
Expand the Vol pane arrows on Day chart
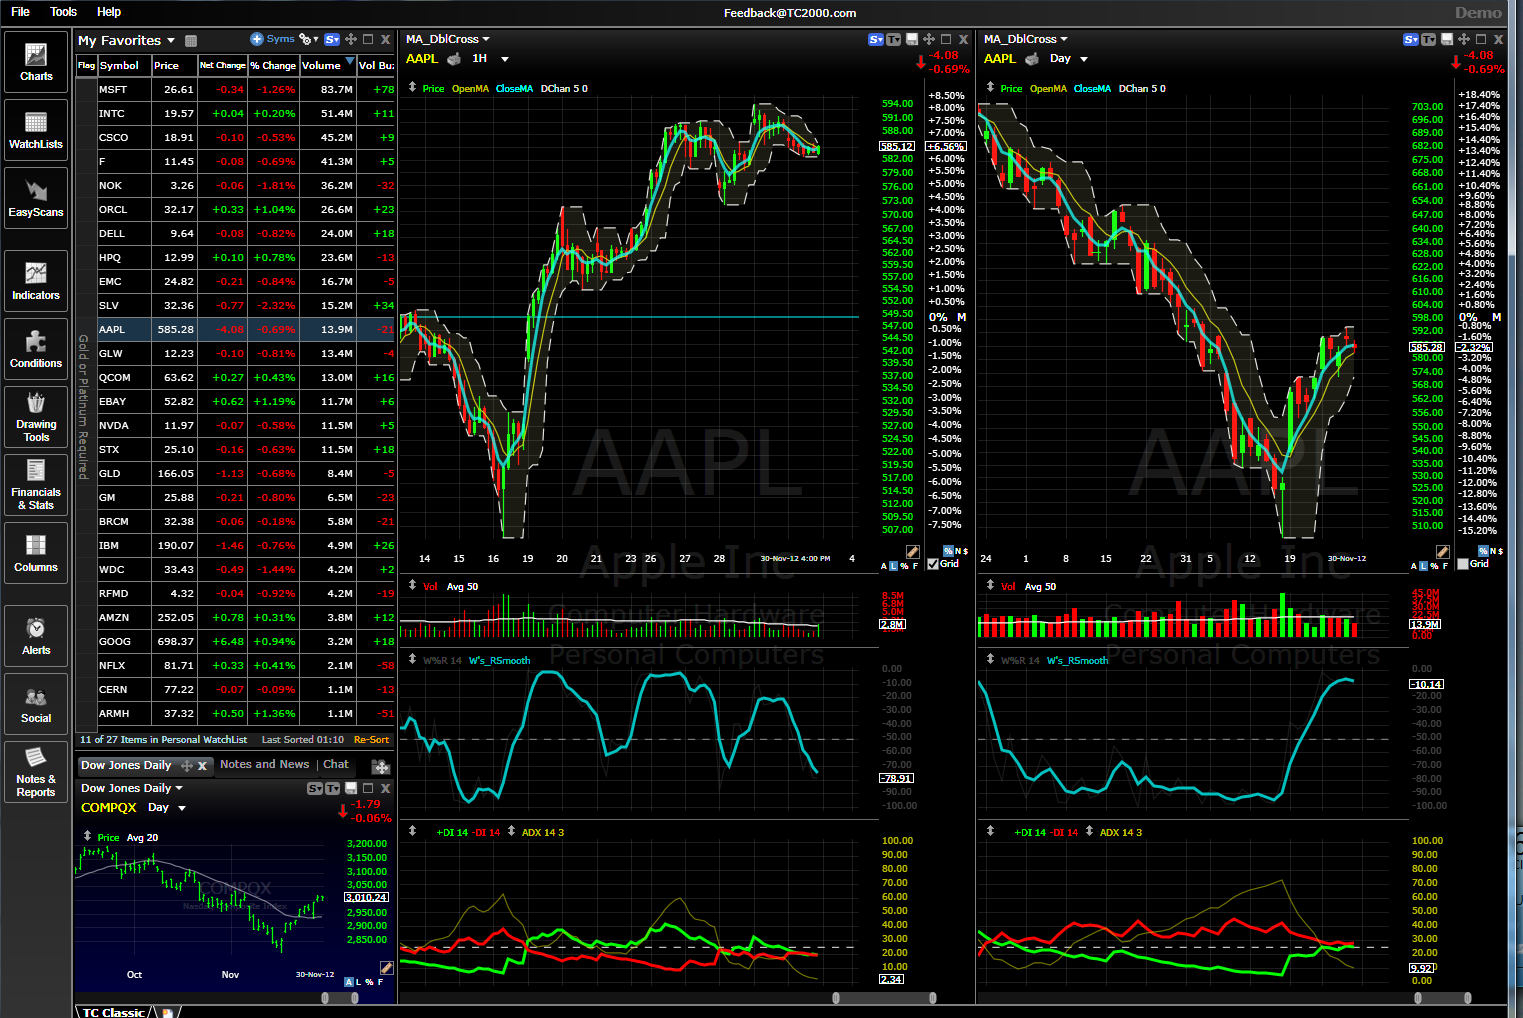pyautogui.click(x=990, y=585)
